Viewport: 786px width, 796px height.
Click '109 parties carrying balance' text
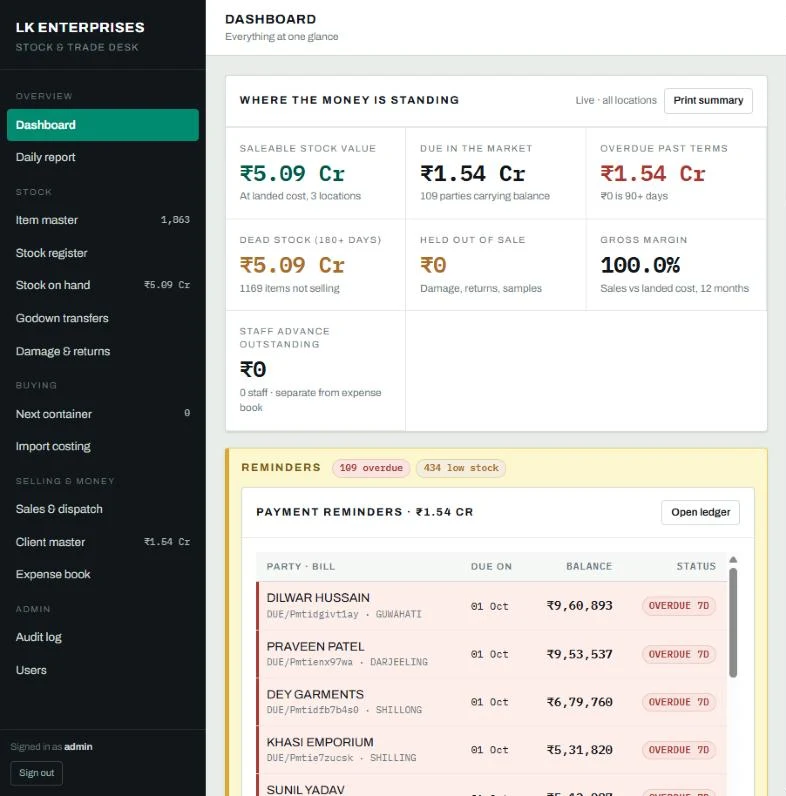485,196
